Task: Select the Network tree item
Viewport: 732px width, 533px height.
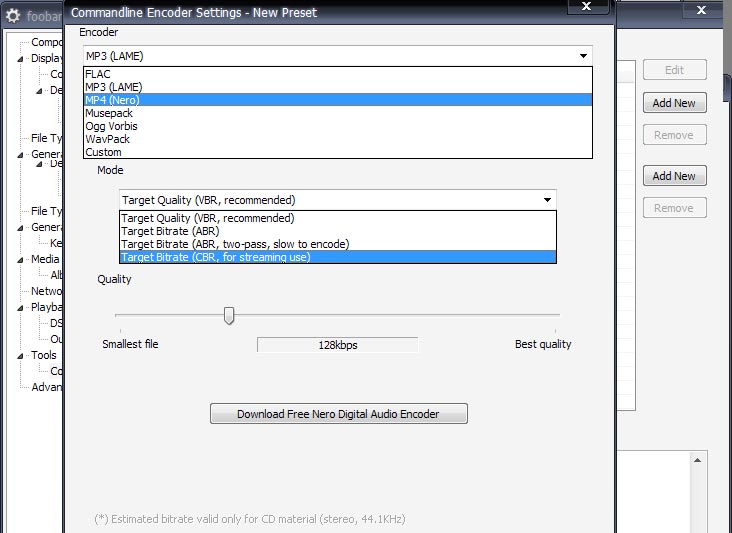Action: point(46,291)
